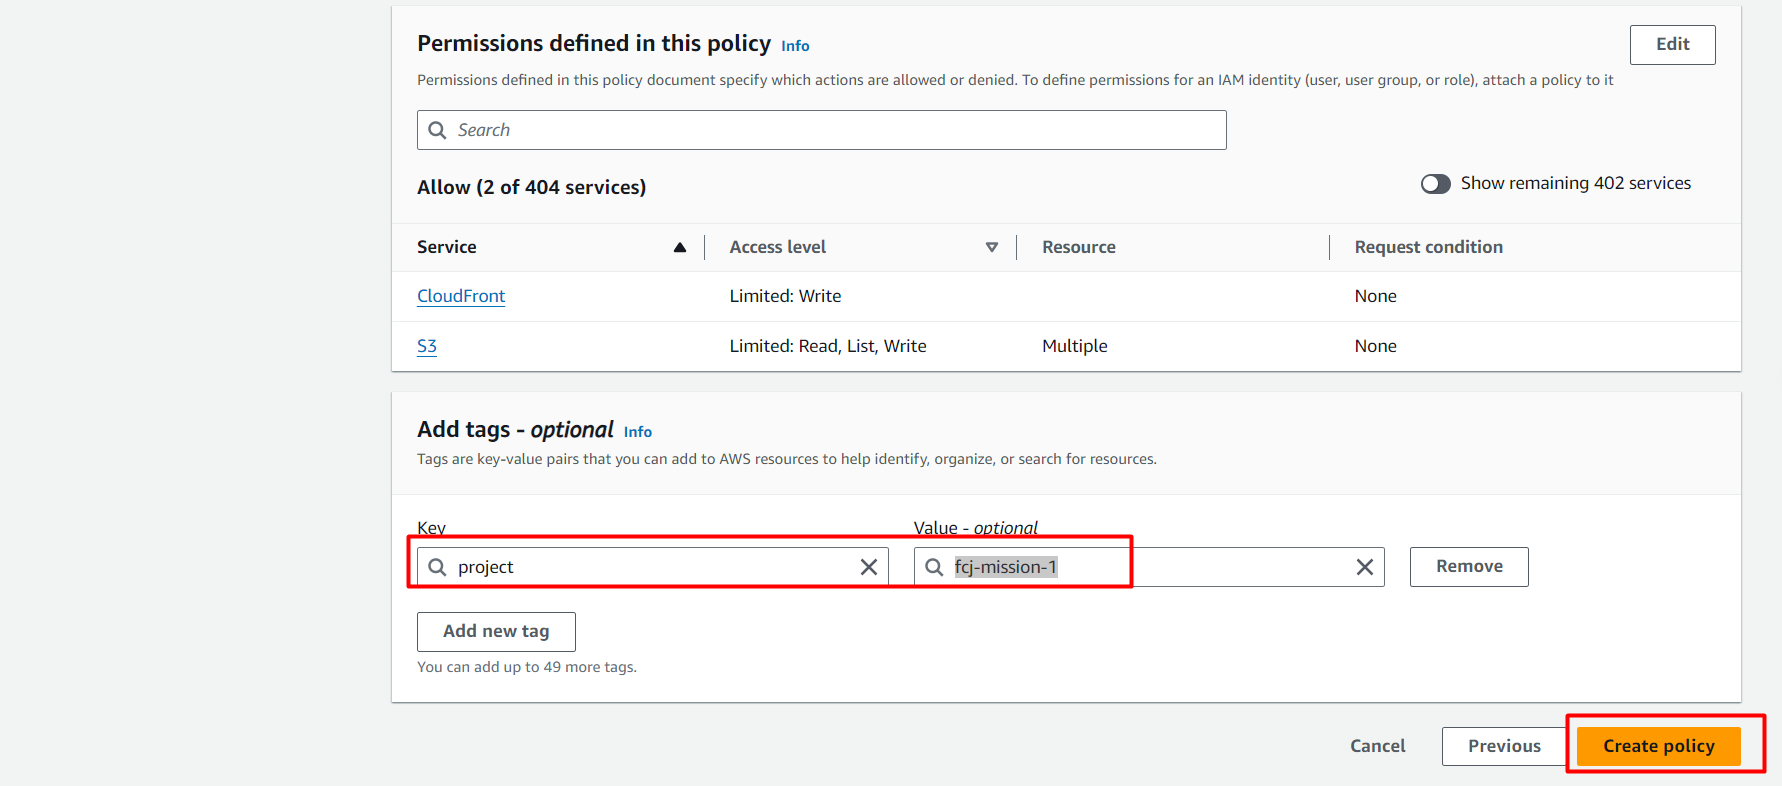1782x786 pixels.
Task: Toggle Show remaining 402 services switch
Action: [x=1435, y=184]
